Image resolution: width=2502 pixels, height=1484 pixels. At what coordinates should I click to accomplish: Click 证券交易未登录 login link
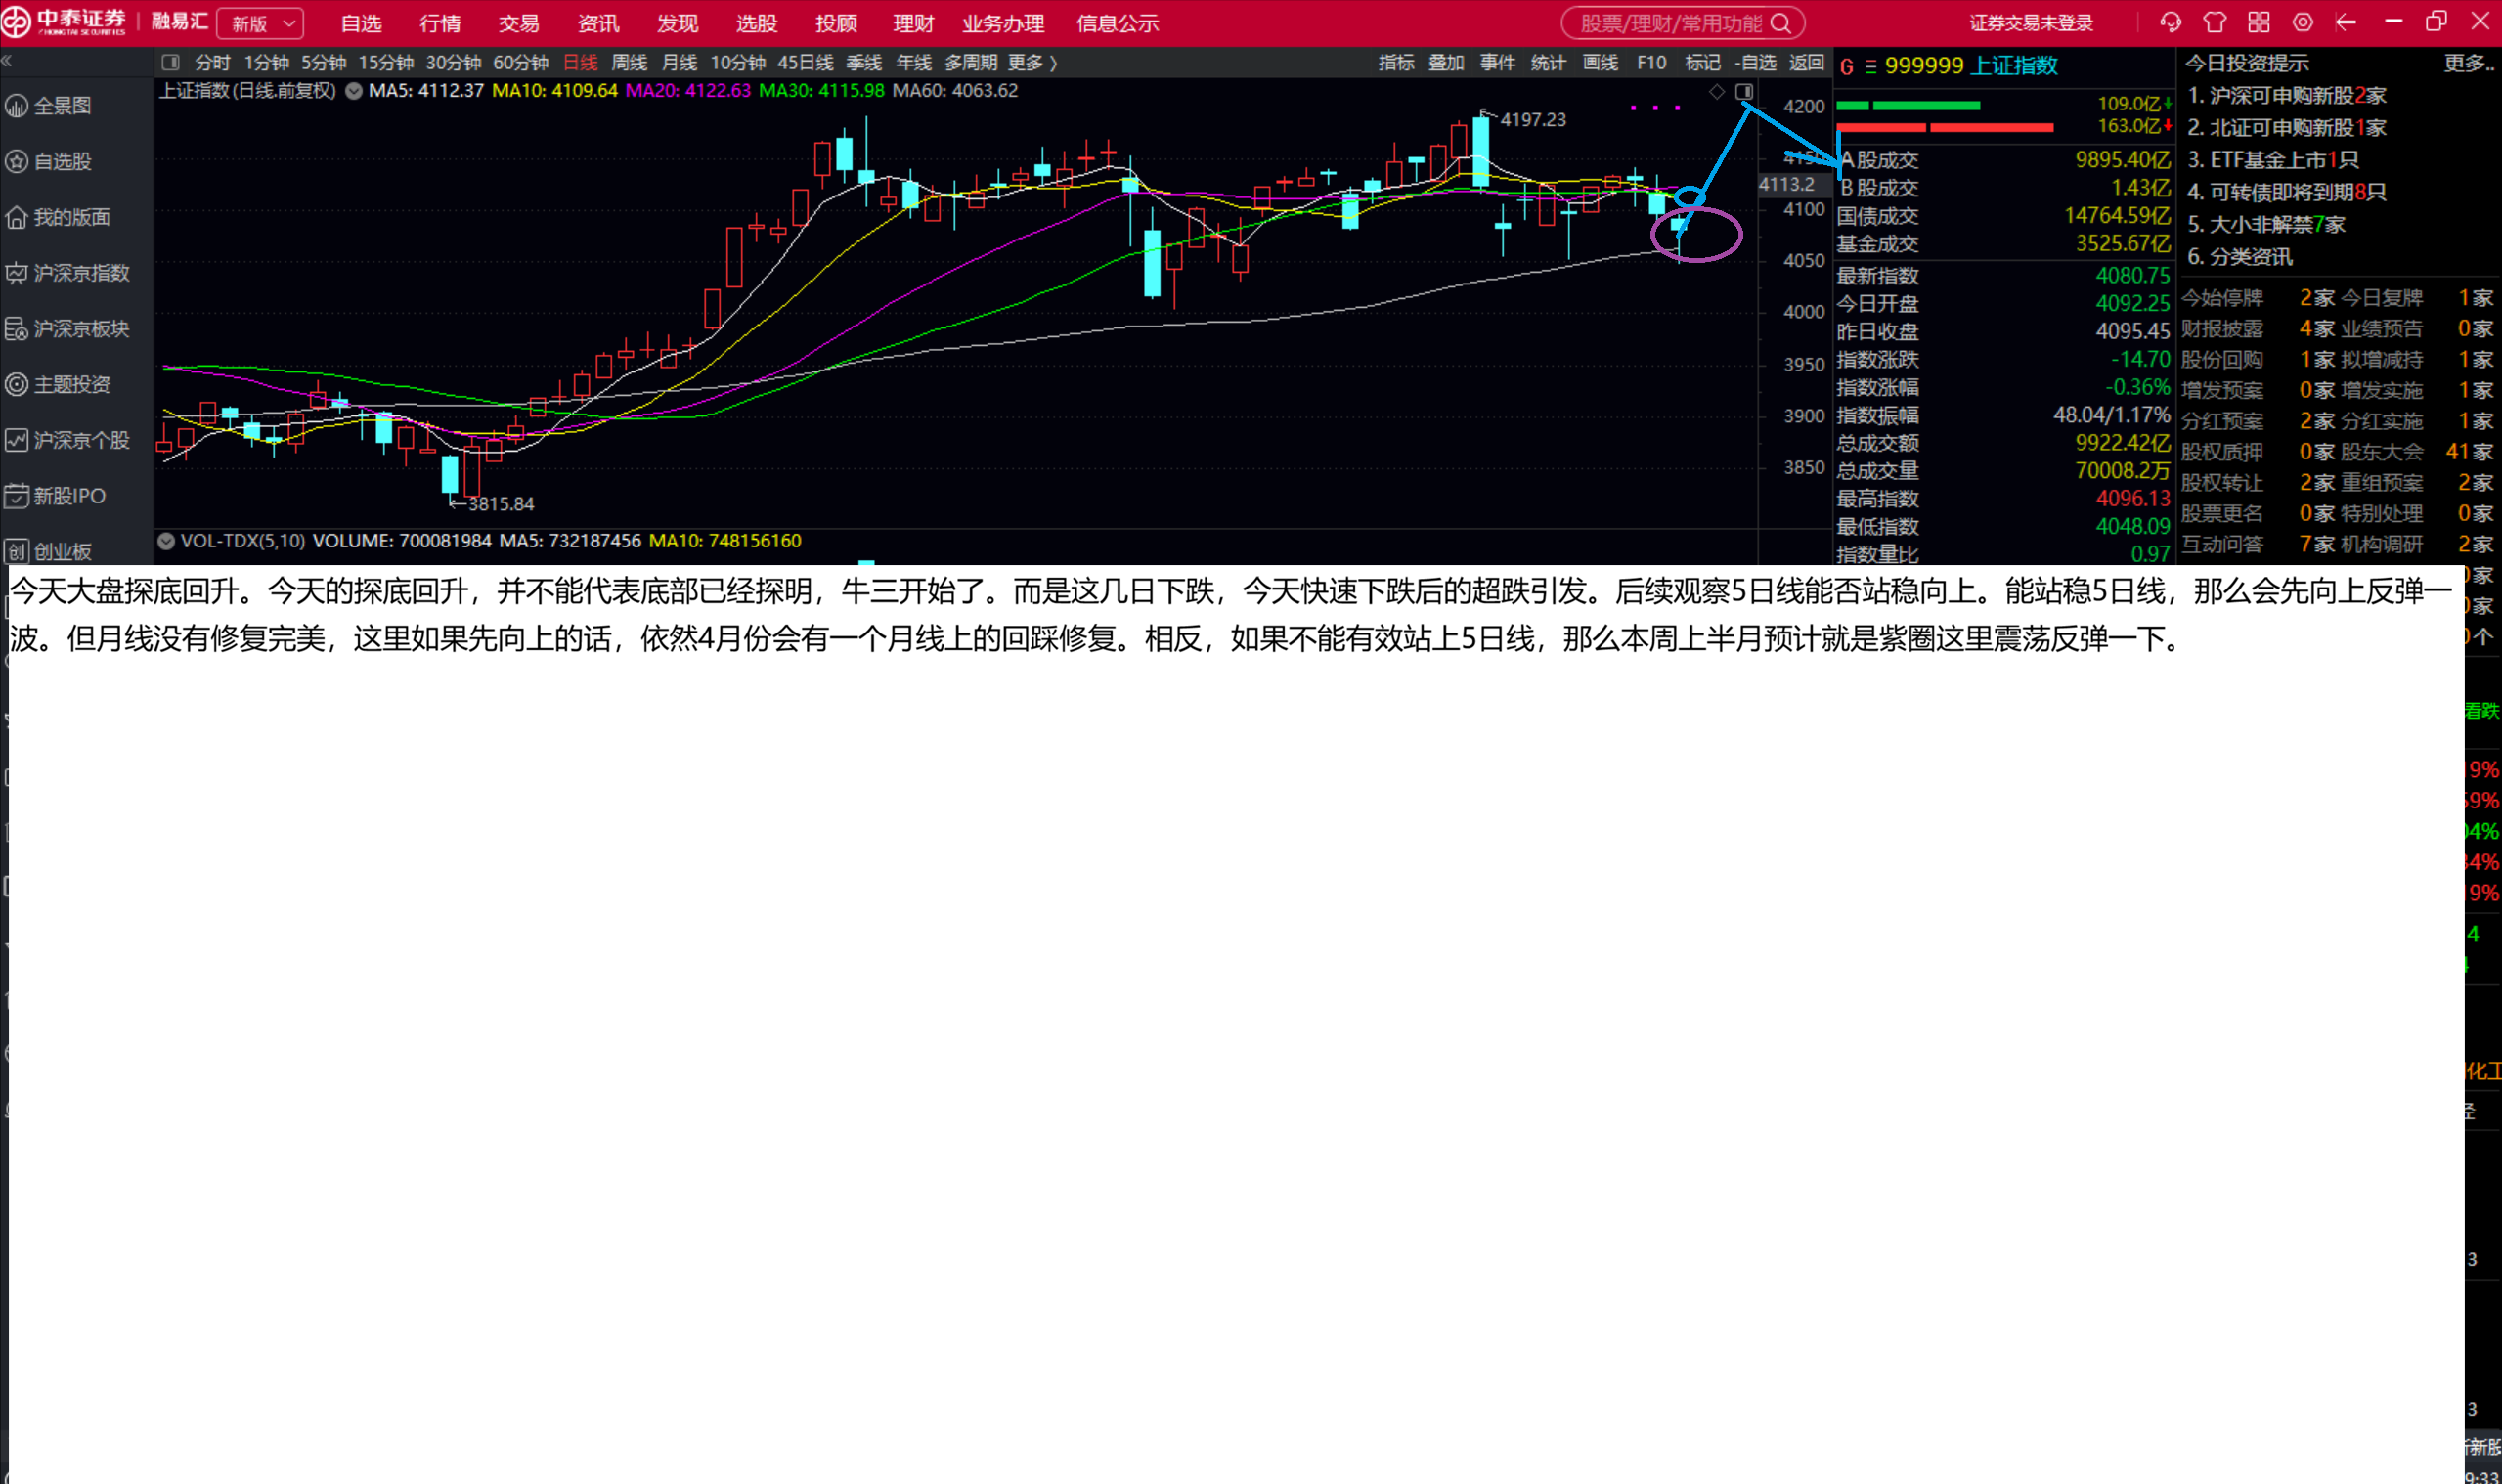click(x=2031, y=23)
